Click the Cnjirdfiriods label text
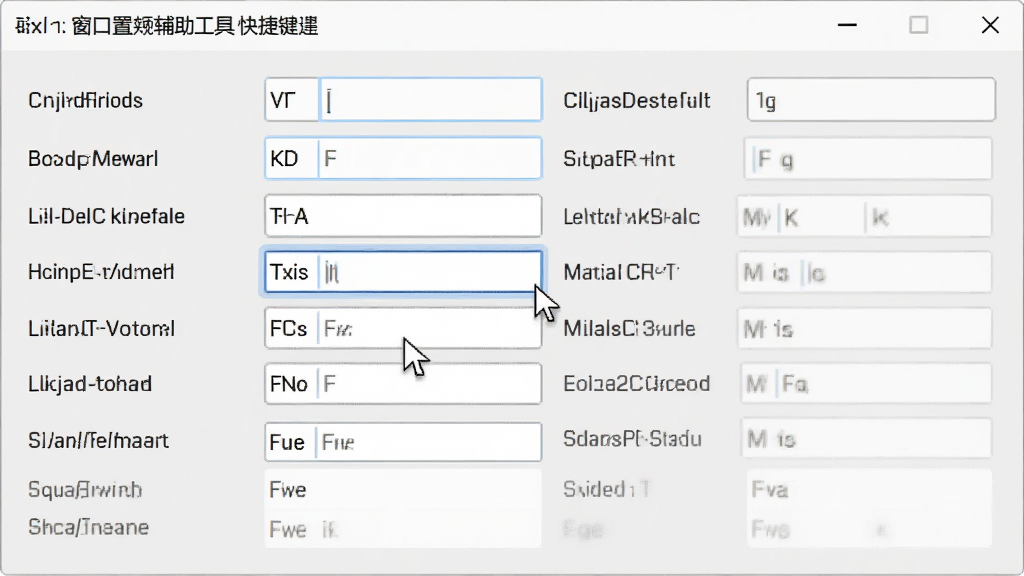 point(86,101)
